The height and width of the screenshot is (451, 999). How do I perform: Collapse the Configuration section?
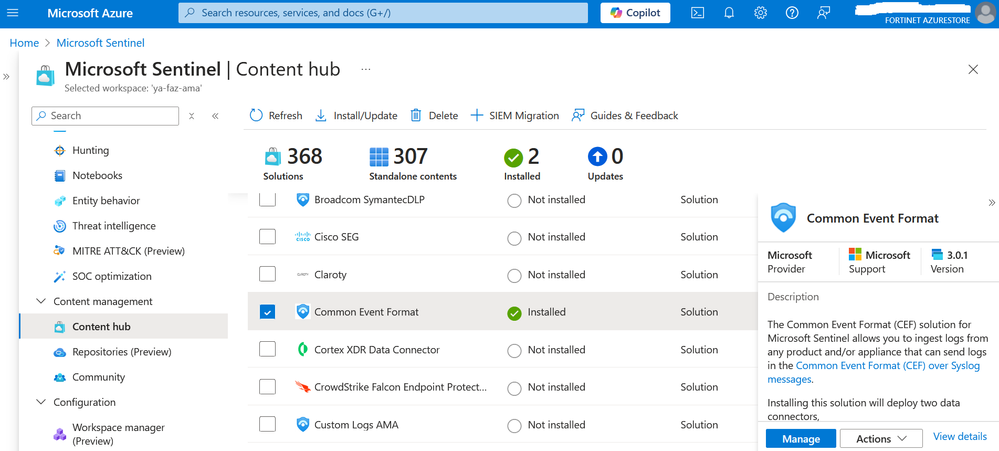(x=41, y=402)
